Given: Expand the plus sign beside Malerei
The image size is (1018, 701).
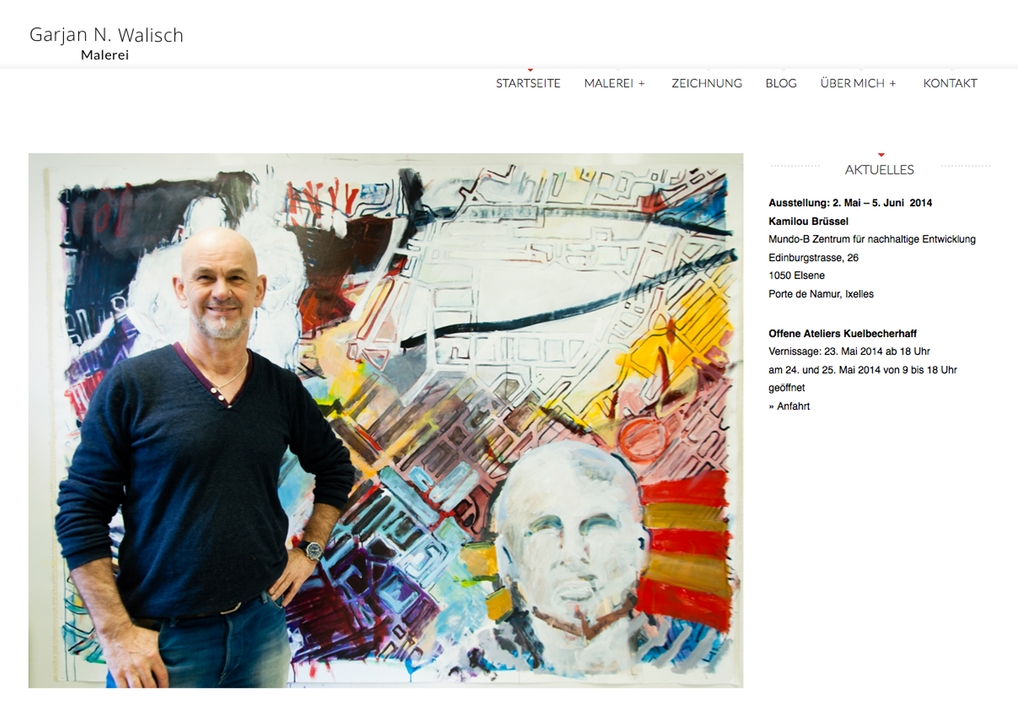Looking at the screenshot, I should [641, 84].
